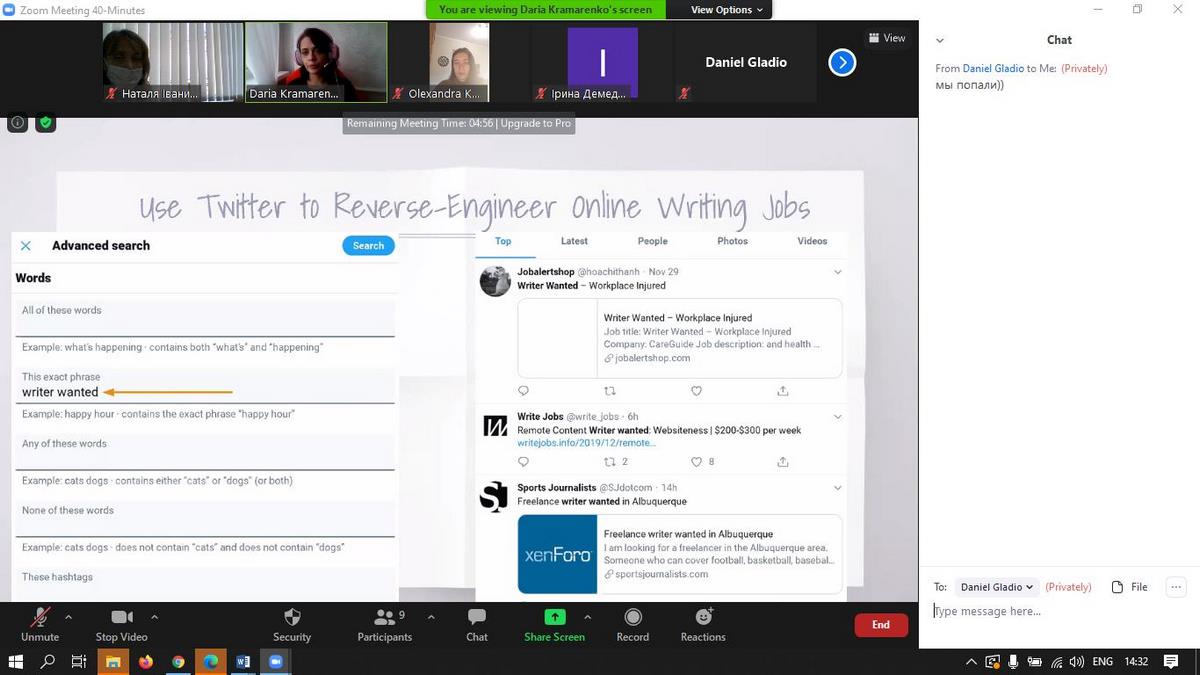Change layout using the View button

[x=887, y=38]
